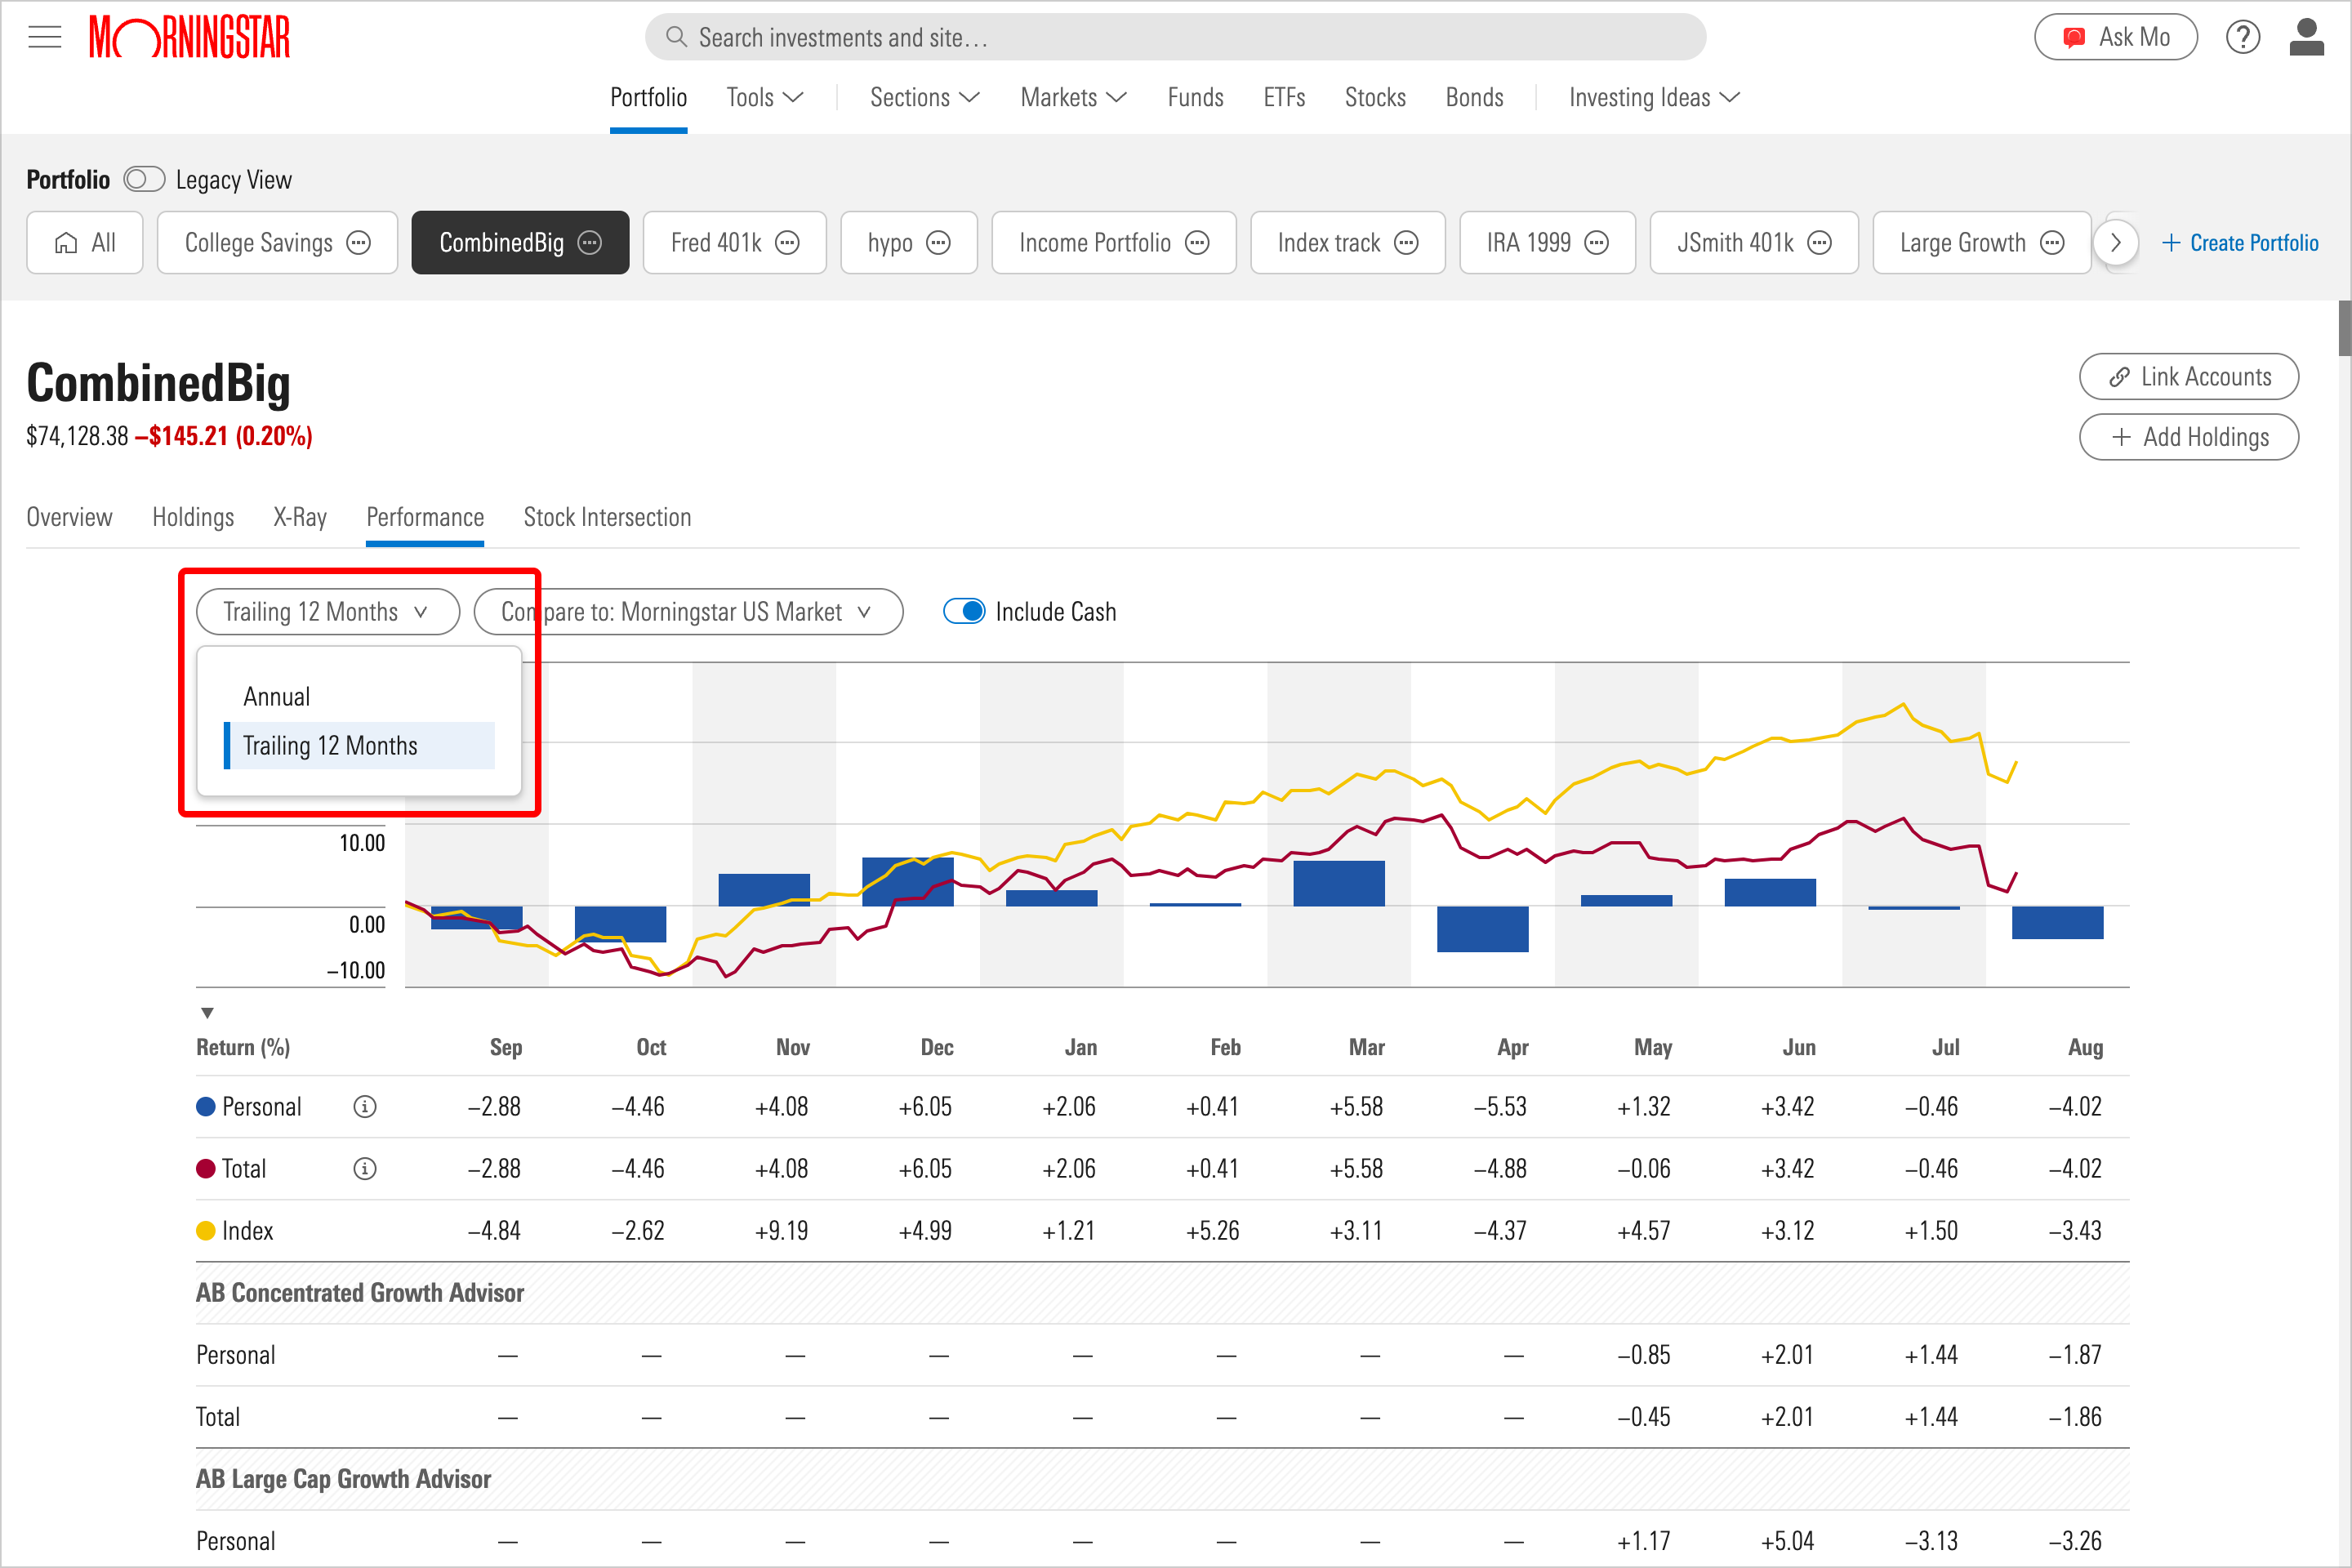Click AB Concentrated Growth Advisor row
This screenshot has width=2352, height=1568.
pos(1162,1293)
